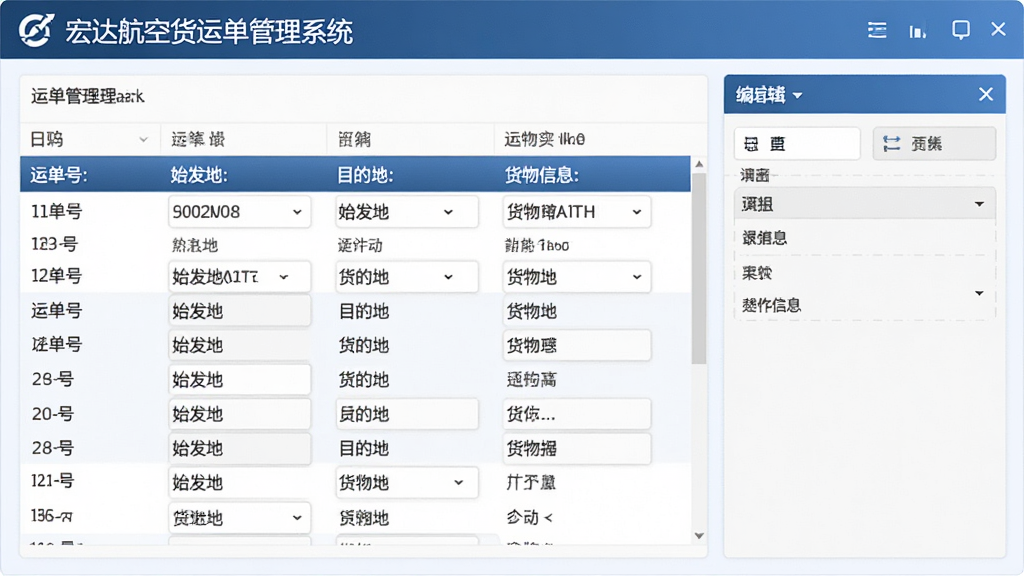Select the 12单号 row label

point(57,276)
